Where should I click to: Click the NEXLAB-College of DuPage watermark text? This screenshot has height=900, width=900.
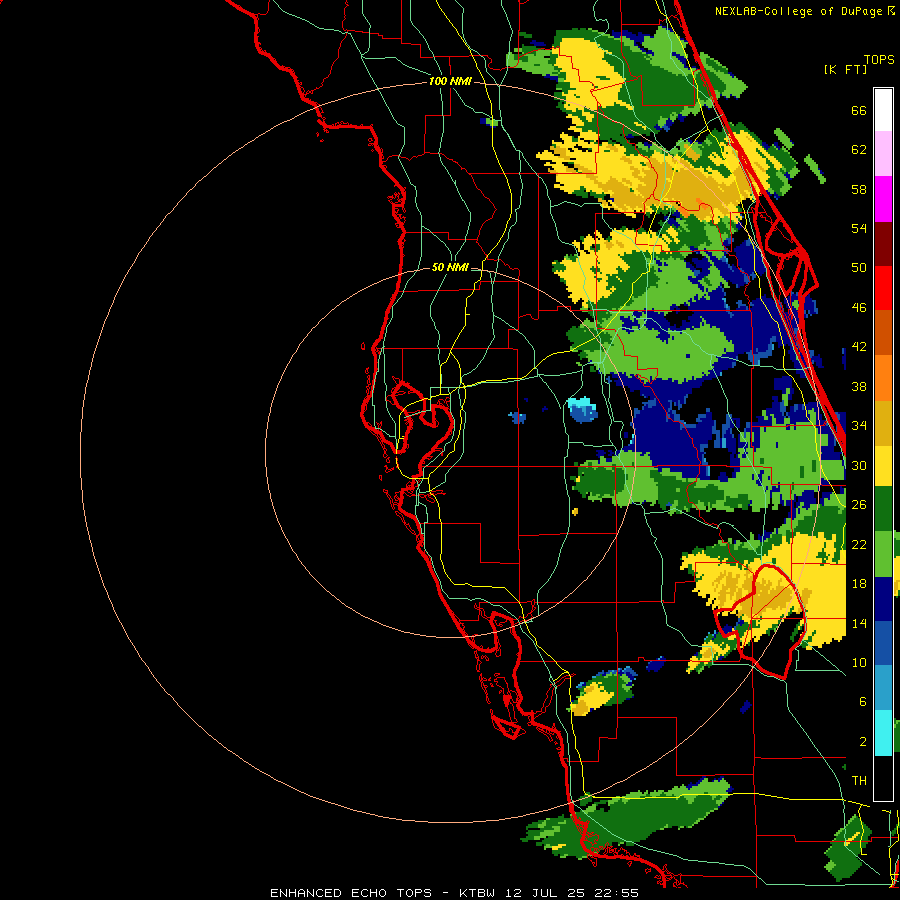[x=804, y=11]
